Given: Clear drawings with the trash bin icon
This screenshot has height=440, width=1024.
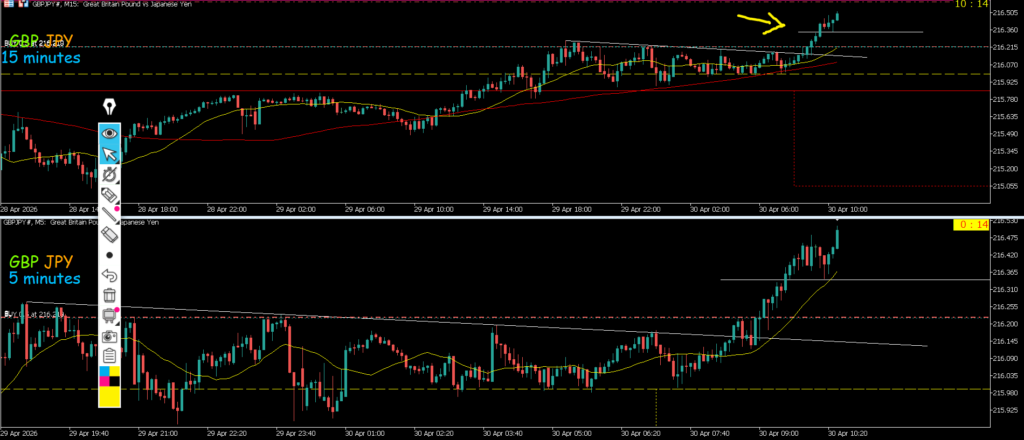Looking at the screenshot, I should 109,295.
